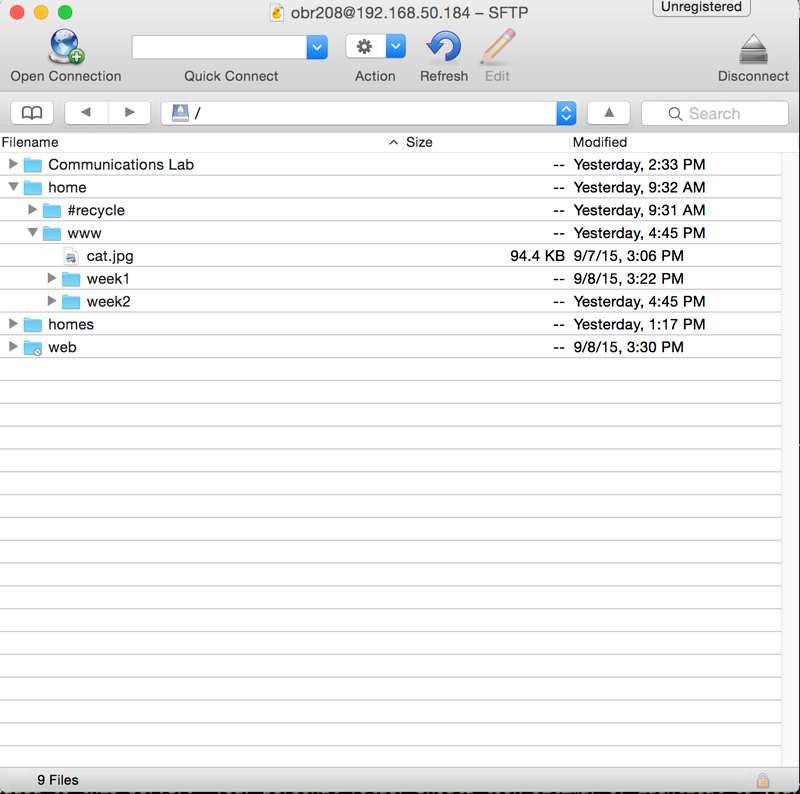Screen dimensions: 800x794
Task: Click the Communications Lab folder icon
Action: point(33,165)
